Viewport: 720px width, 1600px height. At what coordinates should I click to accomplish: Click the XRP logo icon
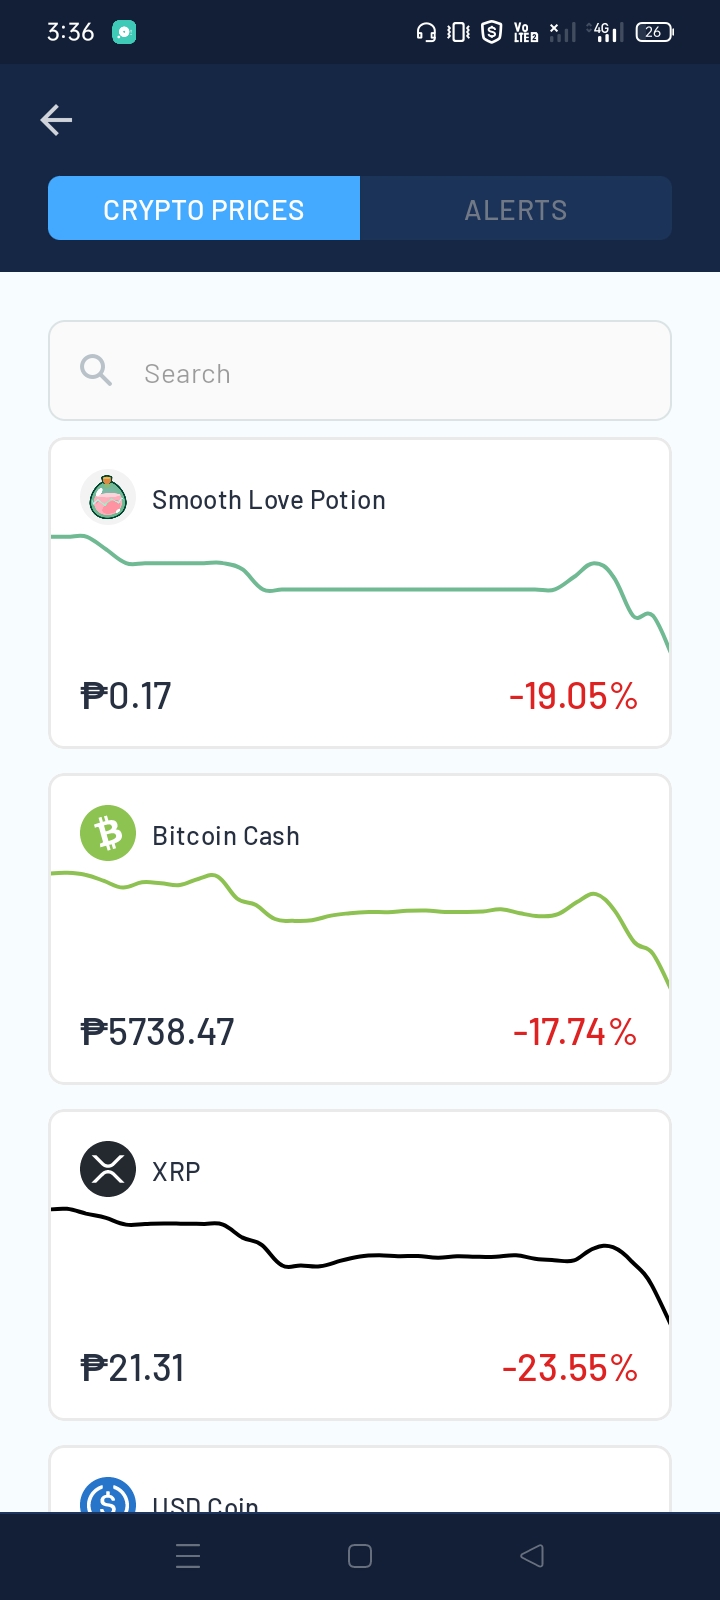click(x=108, y=1169)
